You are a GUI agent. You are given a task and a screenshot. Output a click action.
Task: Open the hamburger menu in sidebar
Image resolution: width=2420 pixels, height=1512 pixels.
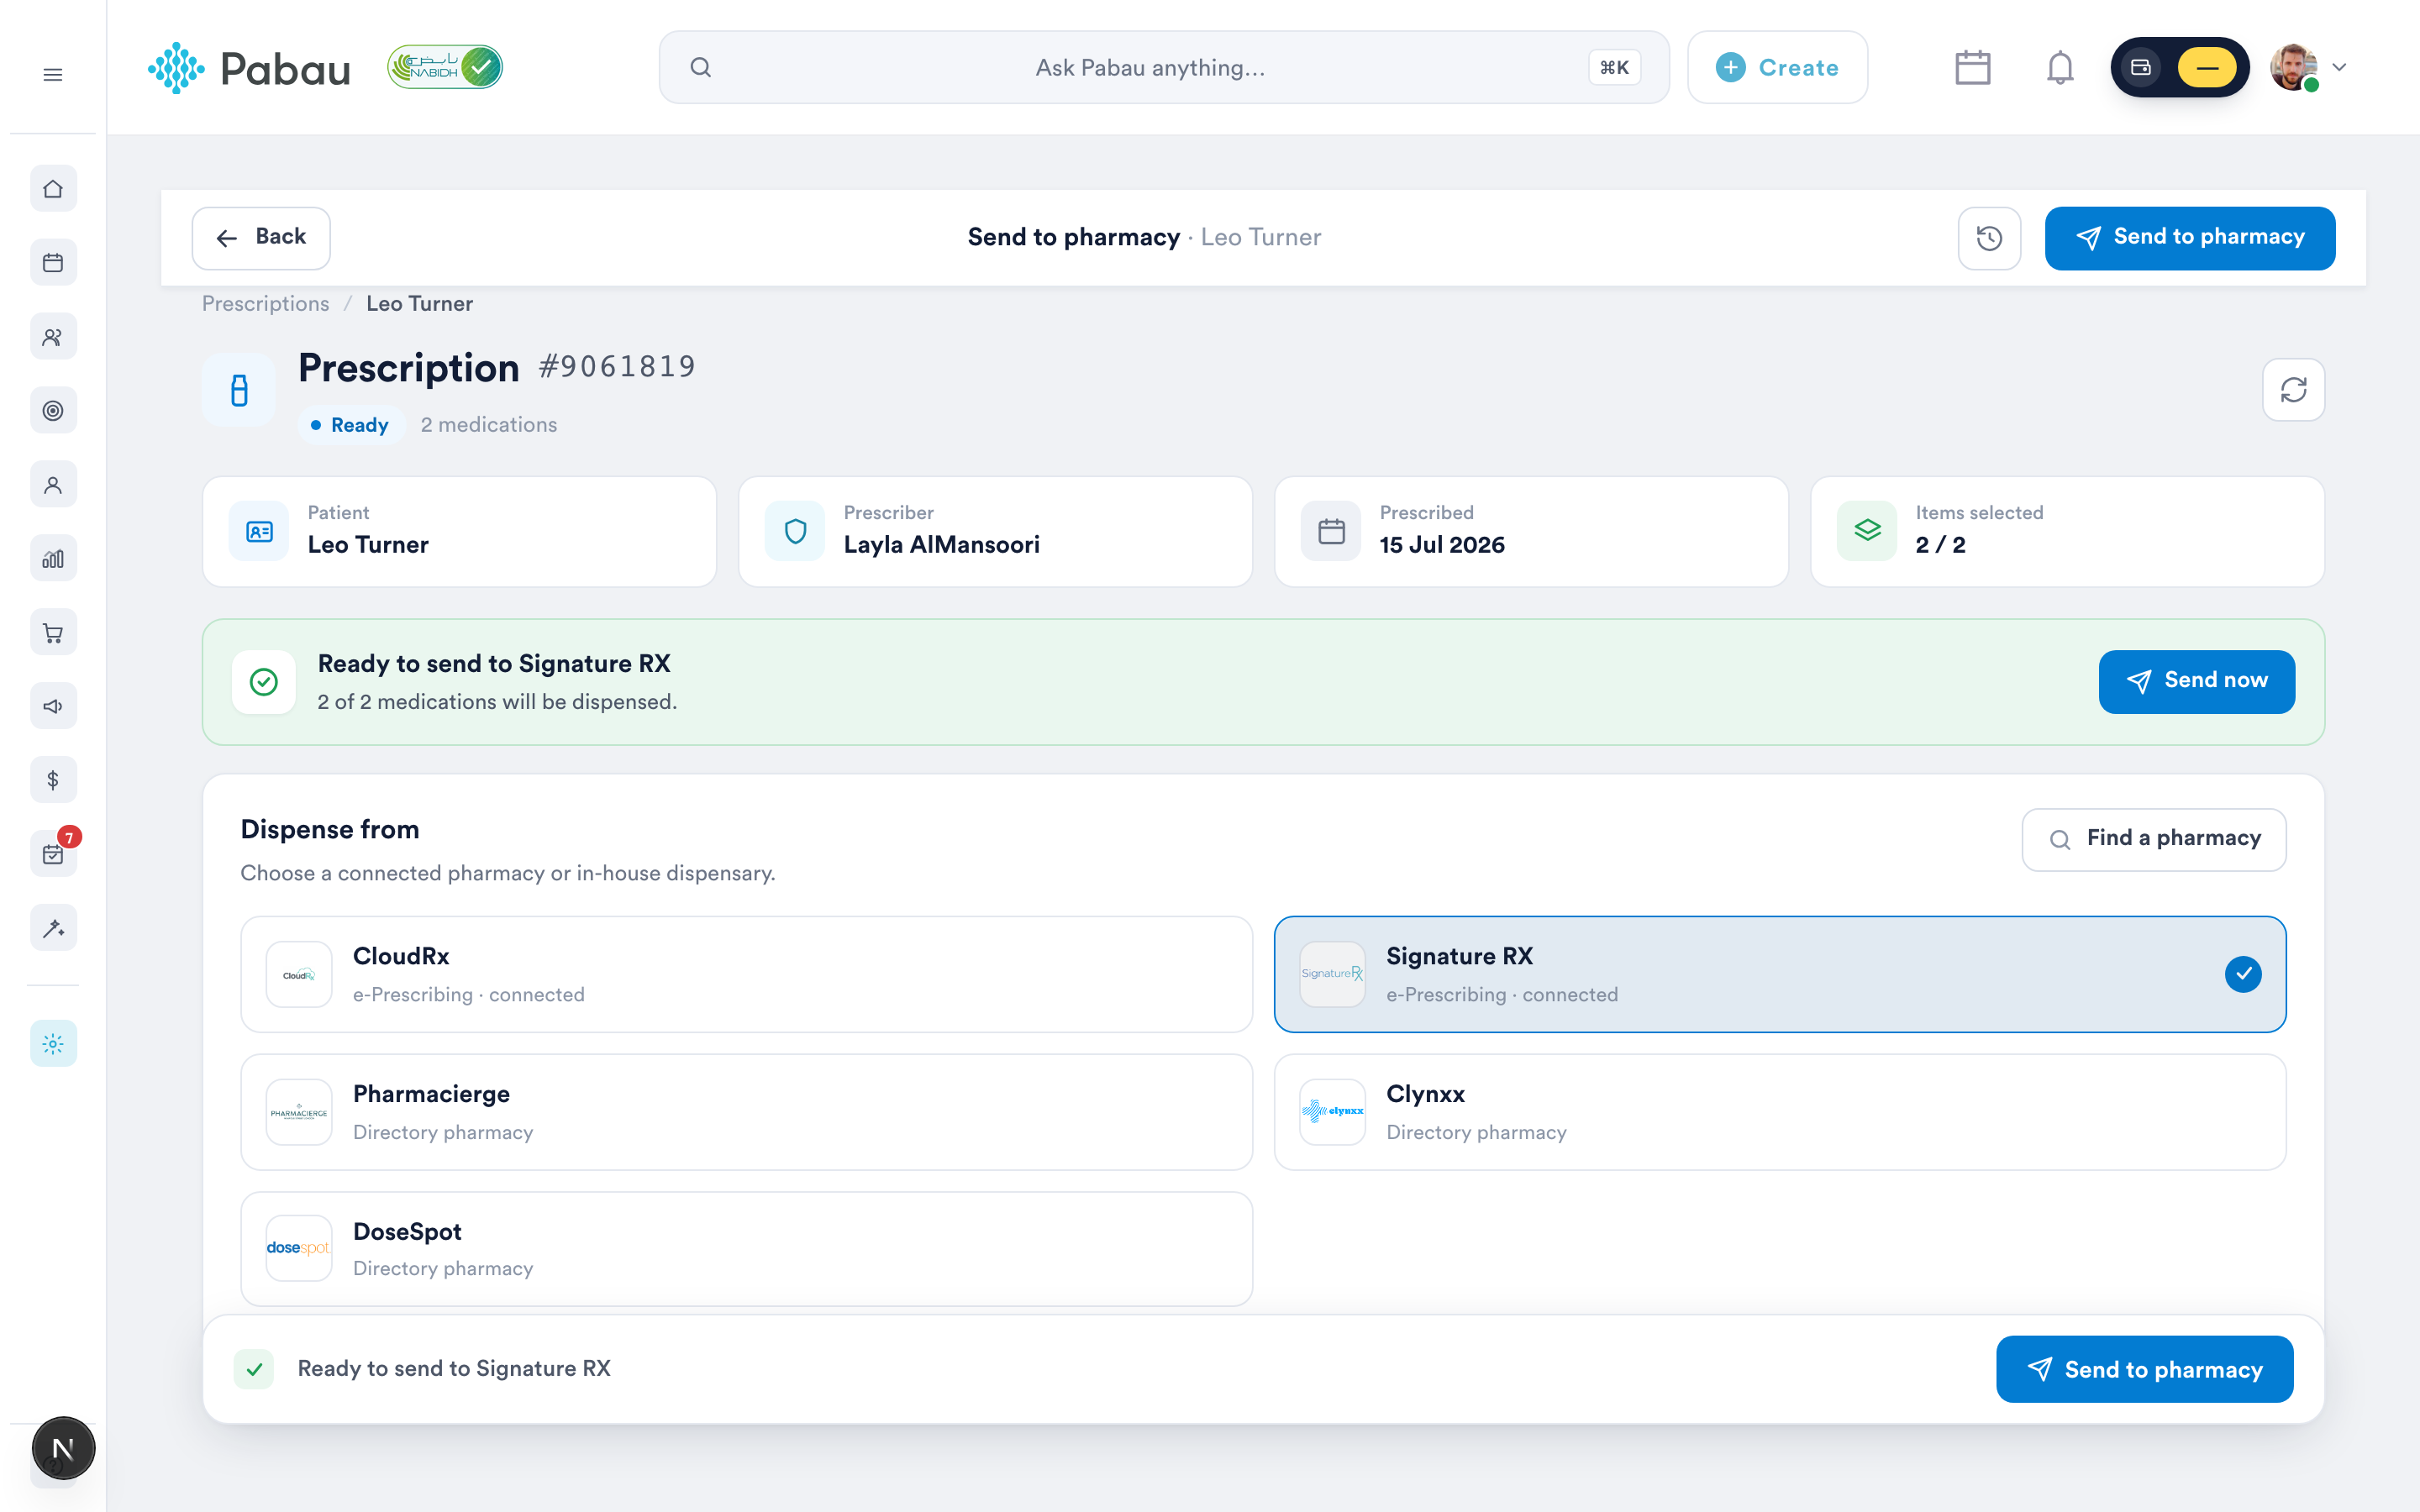(53, 75)
